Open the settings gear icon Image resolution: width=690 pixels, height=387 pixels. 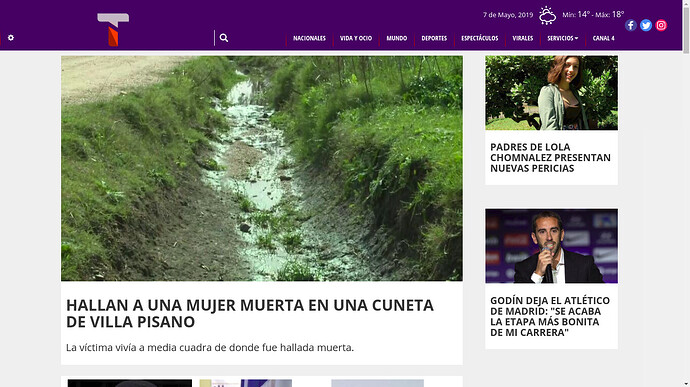coord(11,38)
